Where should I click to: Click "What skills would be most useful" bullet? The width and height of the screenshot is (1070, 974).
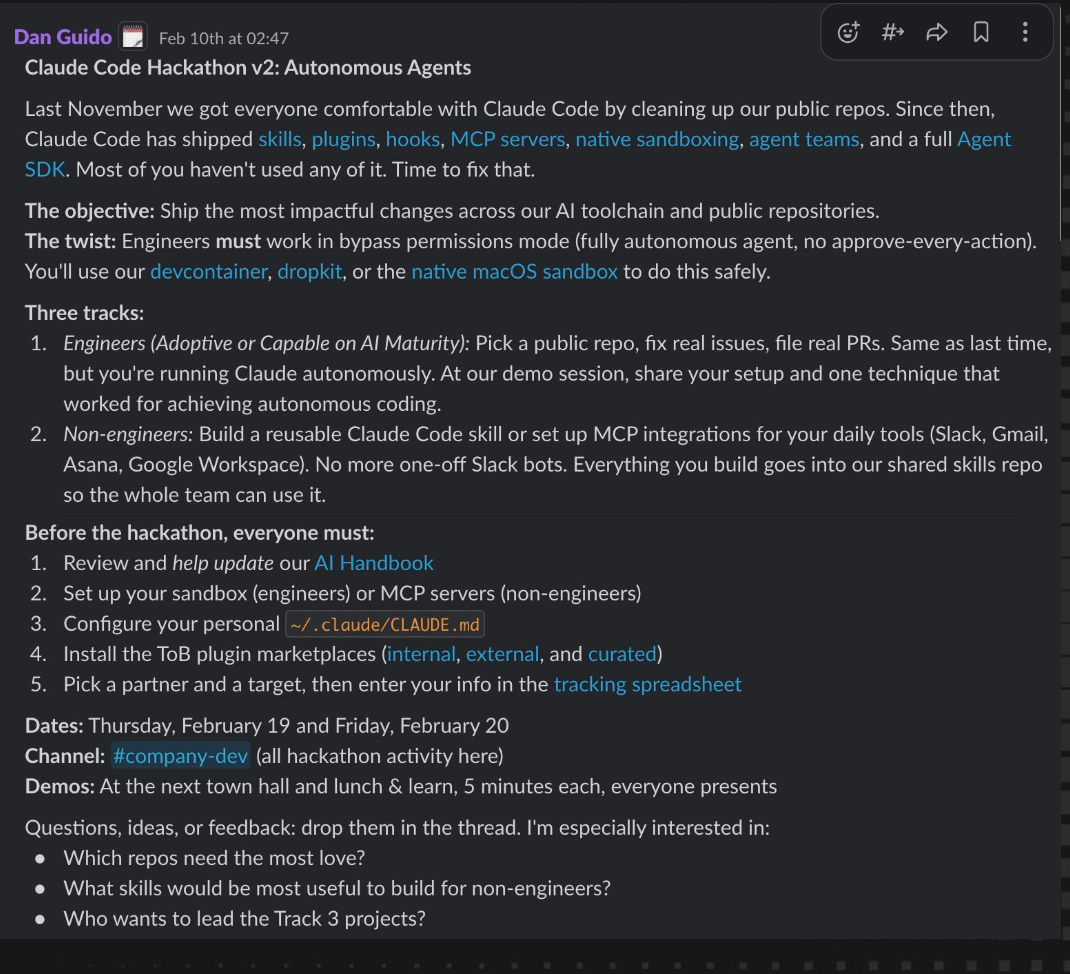click(337, 888)
